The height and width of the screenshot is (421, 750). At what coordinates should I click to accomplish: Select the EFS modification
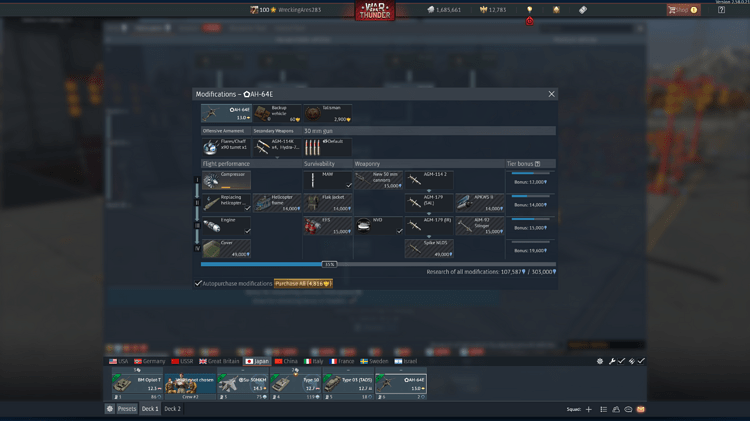point(328,226)
